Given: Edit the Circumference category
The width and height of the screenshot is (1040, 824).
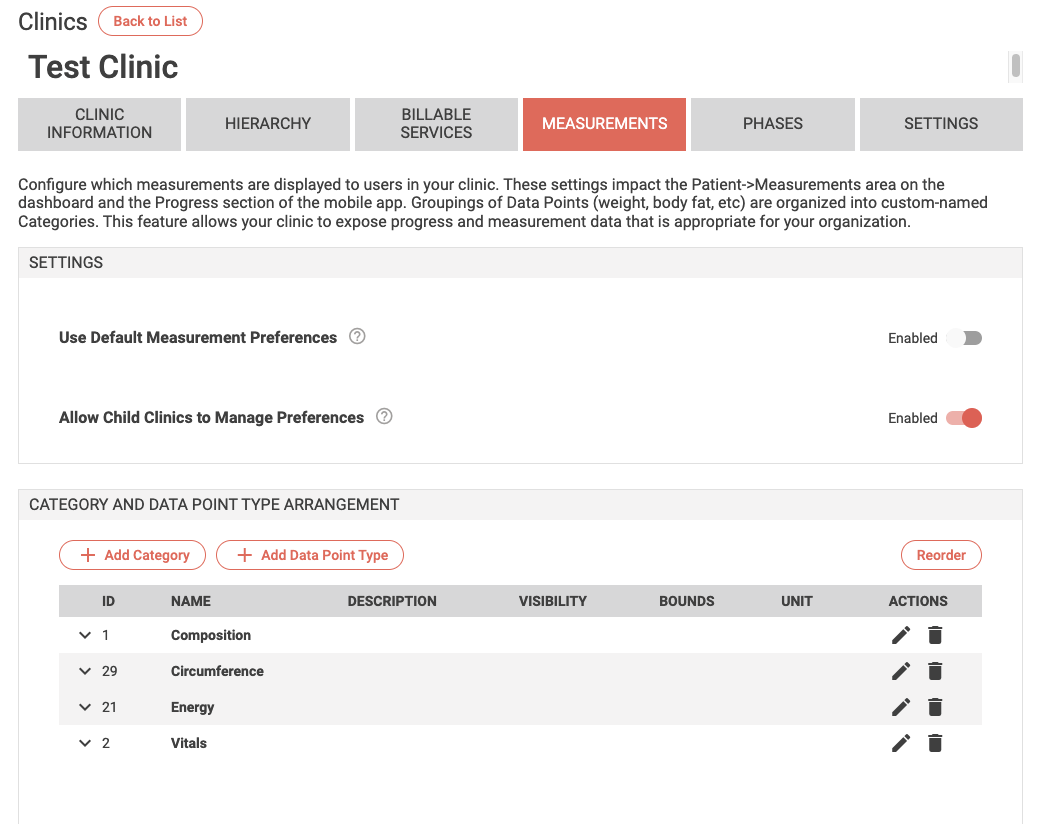Looking at the screenshot, I should [901, 671].
